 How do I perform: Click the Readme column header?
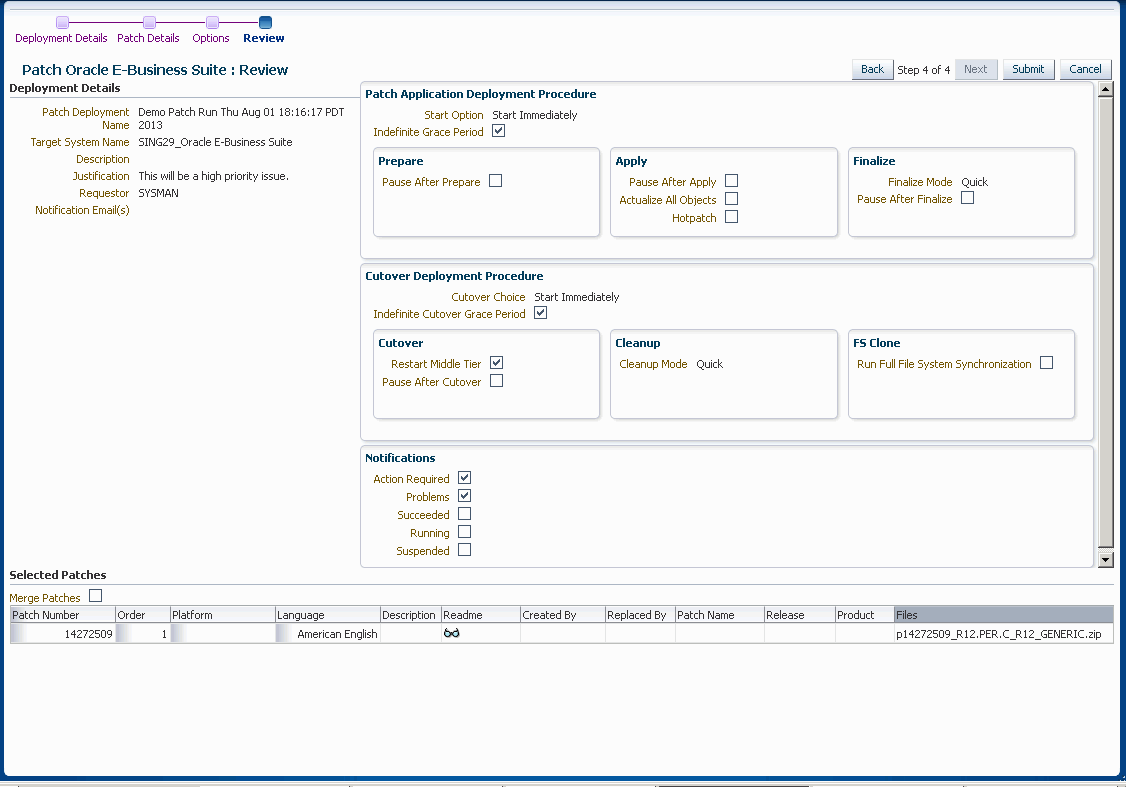tap(480, 615)
